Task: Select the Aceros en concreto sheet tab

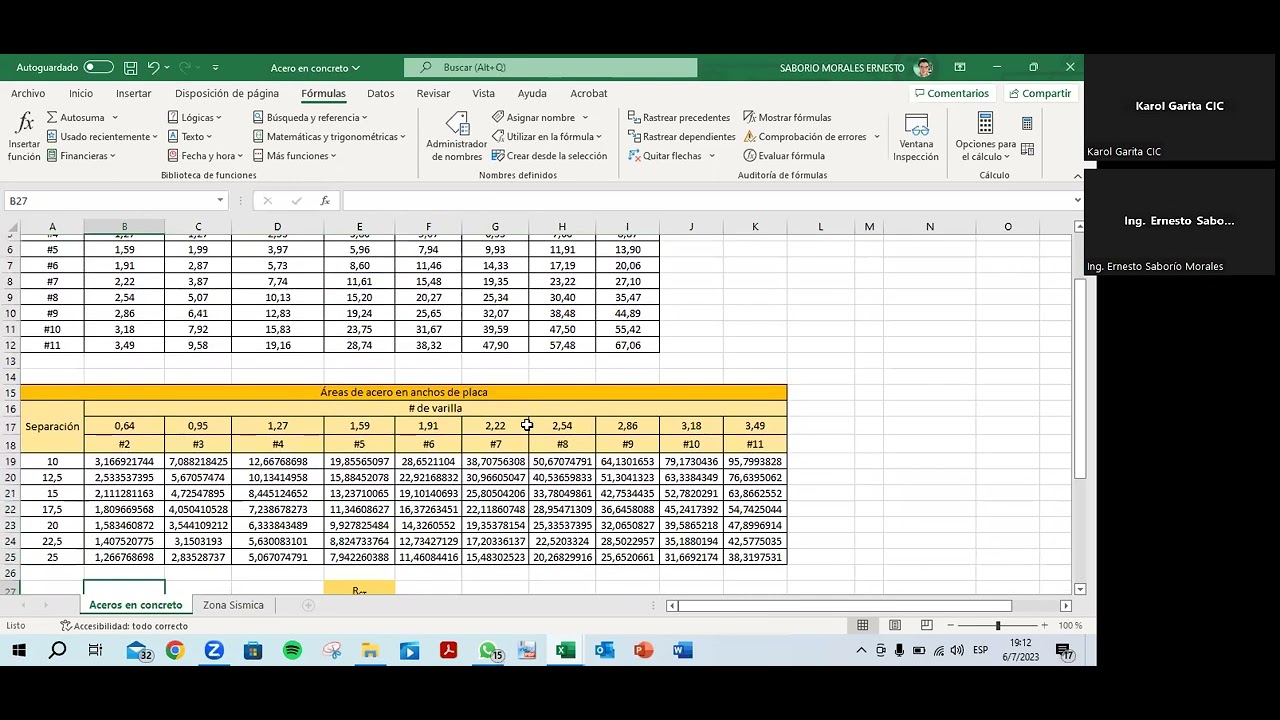Action: click(x=136, y=605)
